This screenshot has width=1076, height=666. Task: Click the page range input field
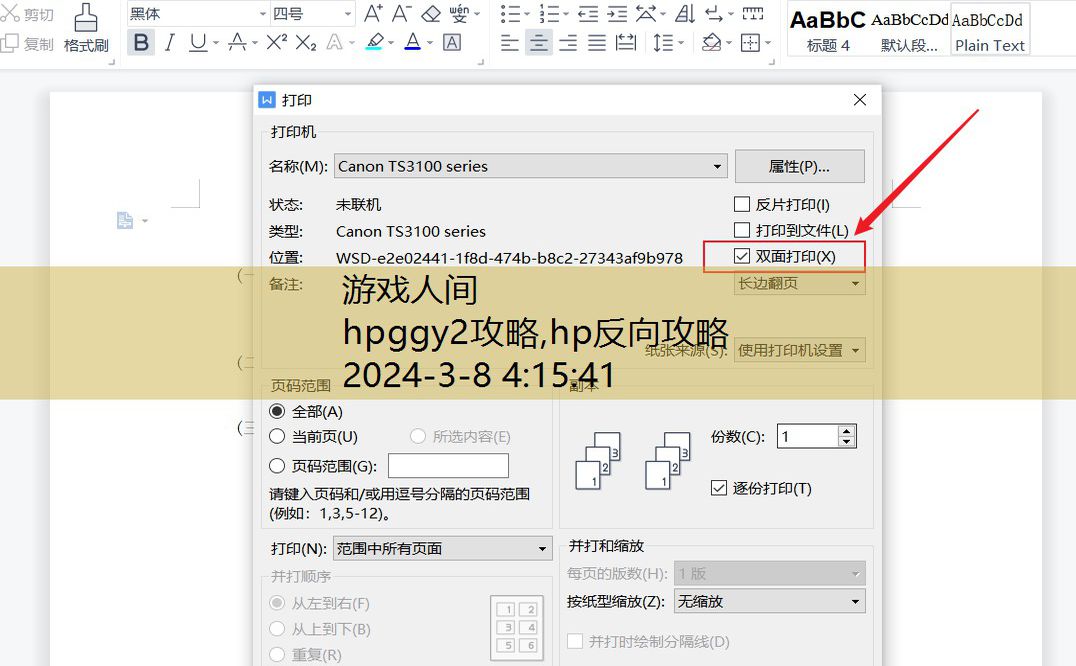point(448,466)
